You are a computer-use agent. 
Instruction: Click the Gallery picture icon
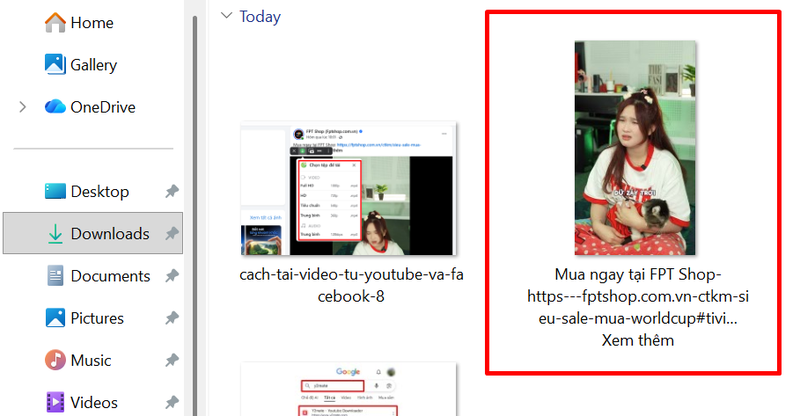click(x=55, y=64)
